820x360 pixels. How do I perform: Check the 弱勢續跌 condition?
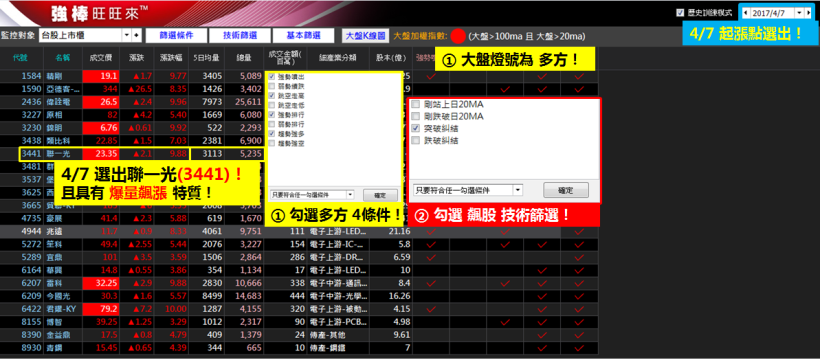point(271,86)
